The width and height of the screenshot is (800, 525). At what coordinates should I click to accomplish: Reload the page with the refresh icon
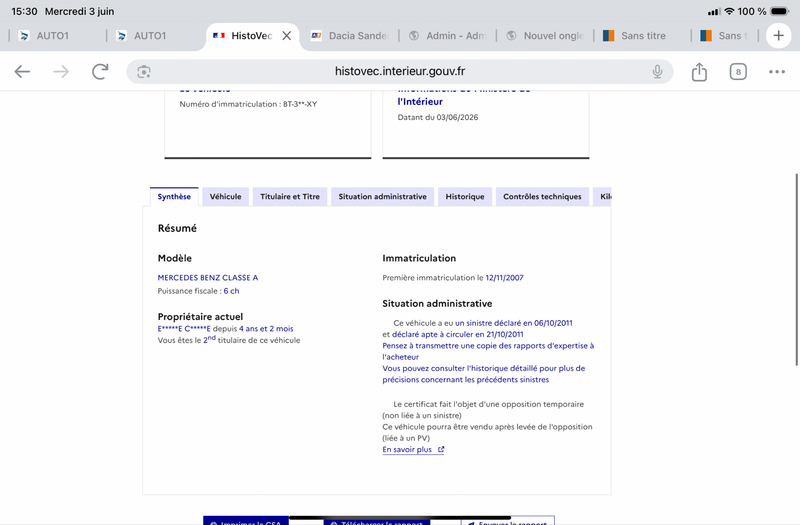[x=100, y=71]
